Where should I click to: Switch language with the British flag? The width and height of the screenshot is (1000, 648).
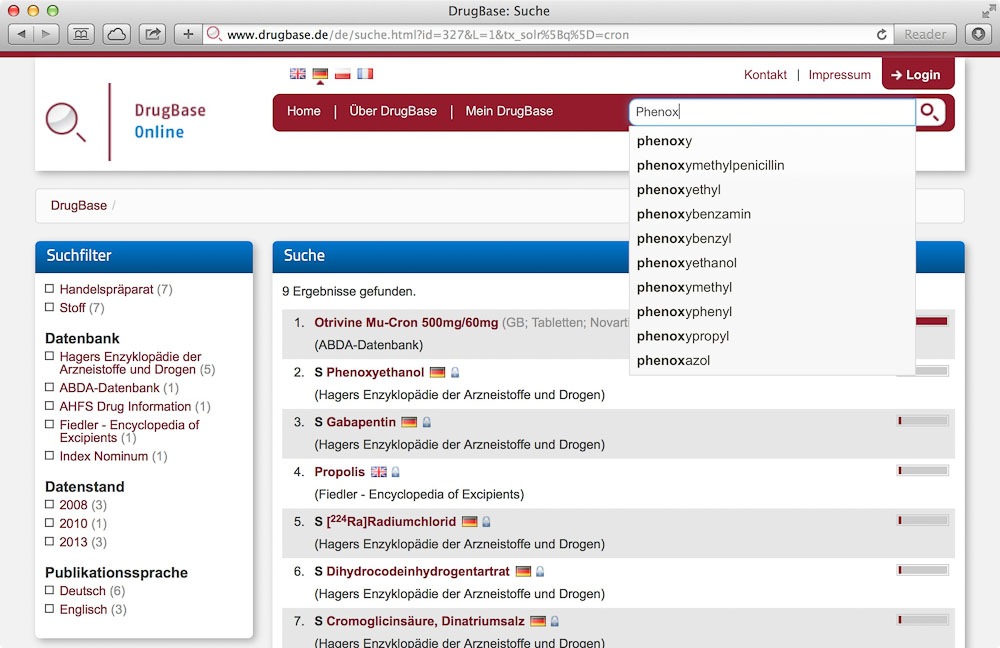coord(297,74)
